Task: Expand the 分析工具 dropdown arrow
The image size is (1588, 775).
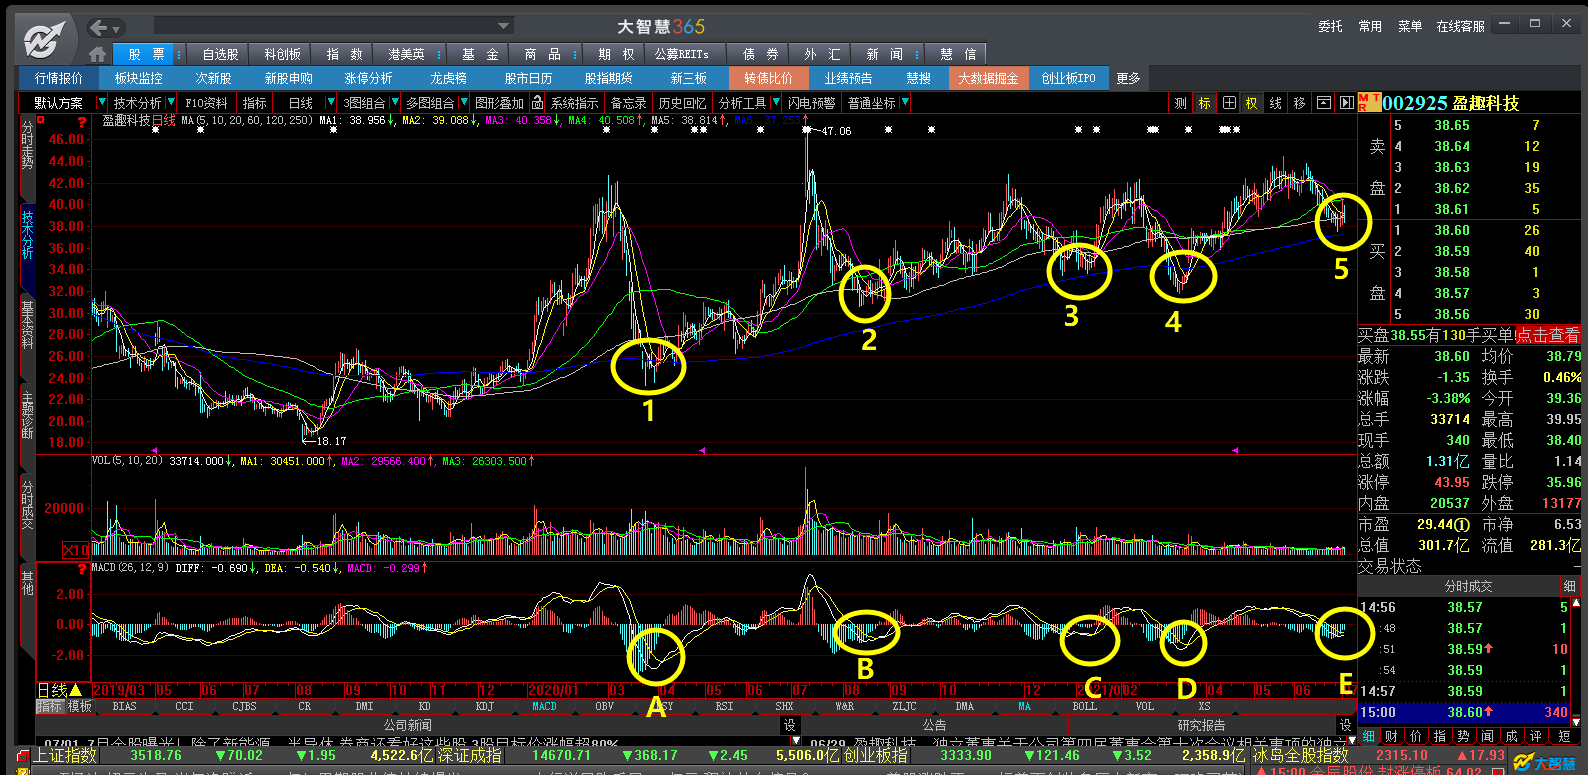Action: (775, 102)
